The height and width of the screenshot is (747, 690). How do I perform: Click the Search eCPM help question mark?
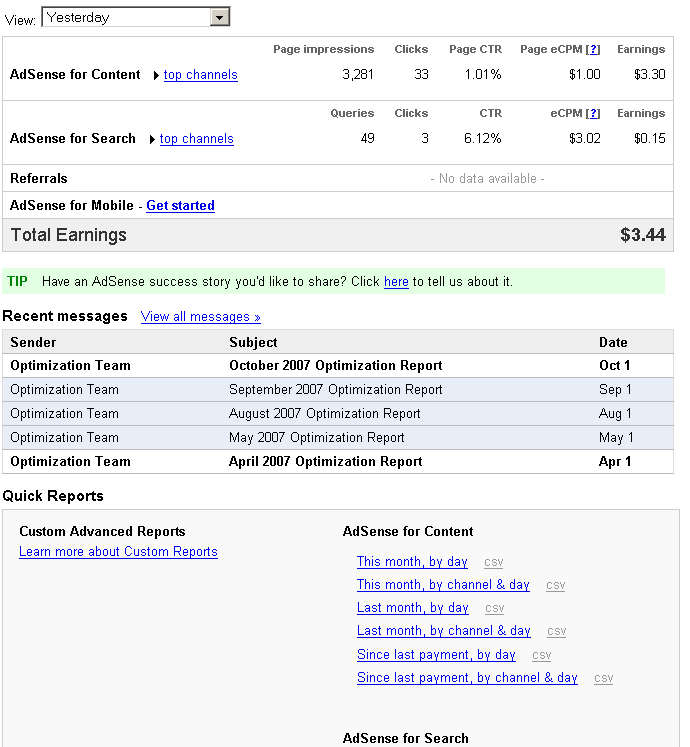click(593, 113)
